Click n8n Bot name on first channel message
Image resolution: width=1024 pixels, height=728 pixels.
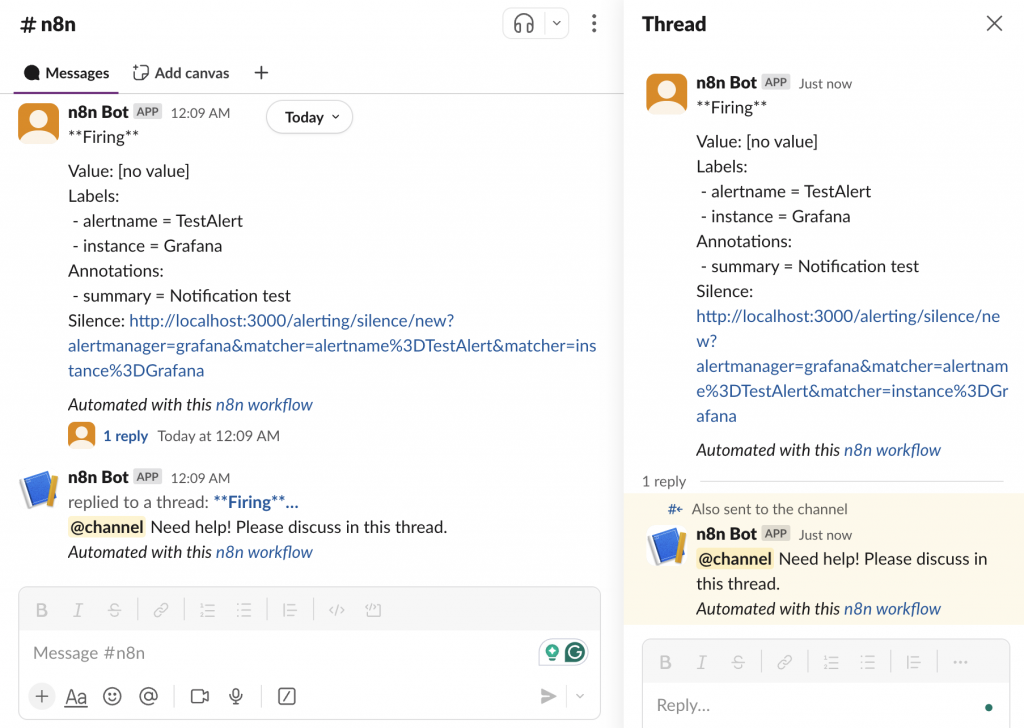(98, 112)
